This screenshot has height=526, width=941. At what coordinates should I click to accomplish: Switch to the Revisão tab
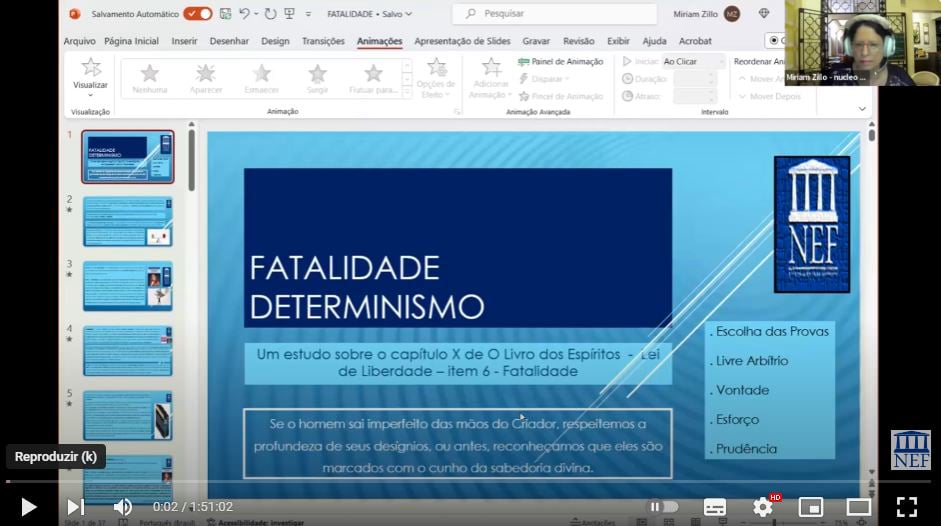click(579, 41)
